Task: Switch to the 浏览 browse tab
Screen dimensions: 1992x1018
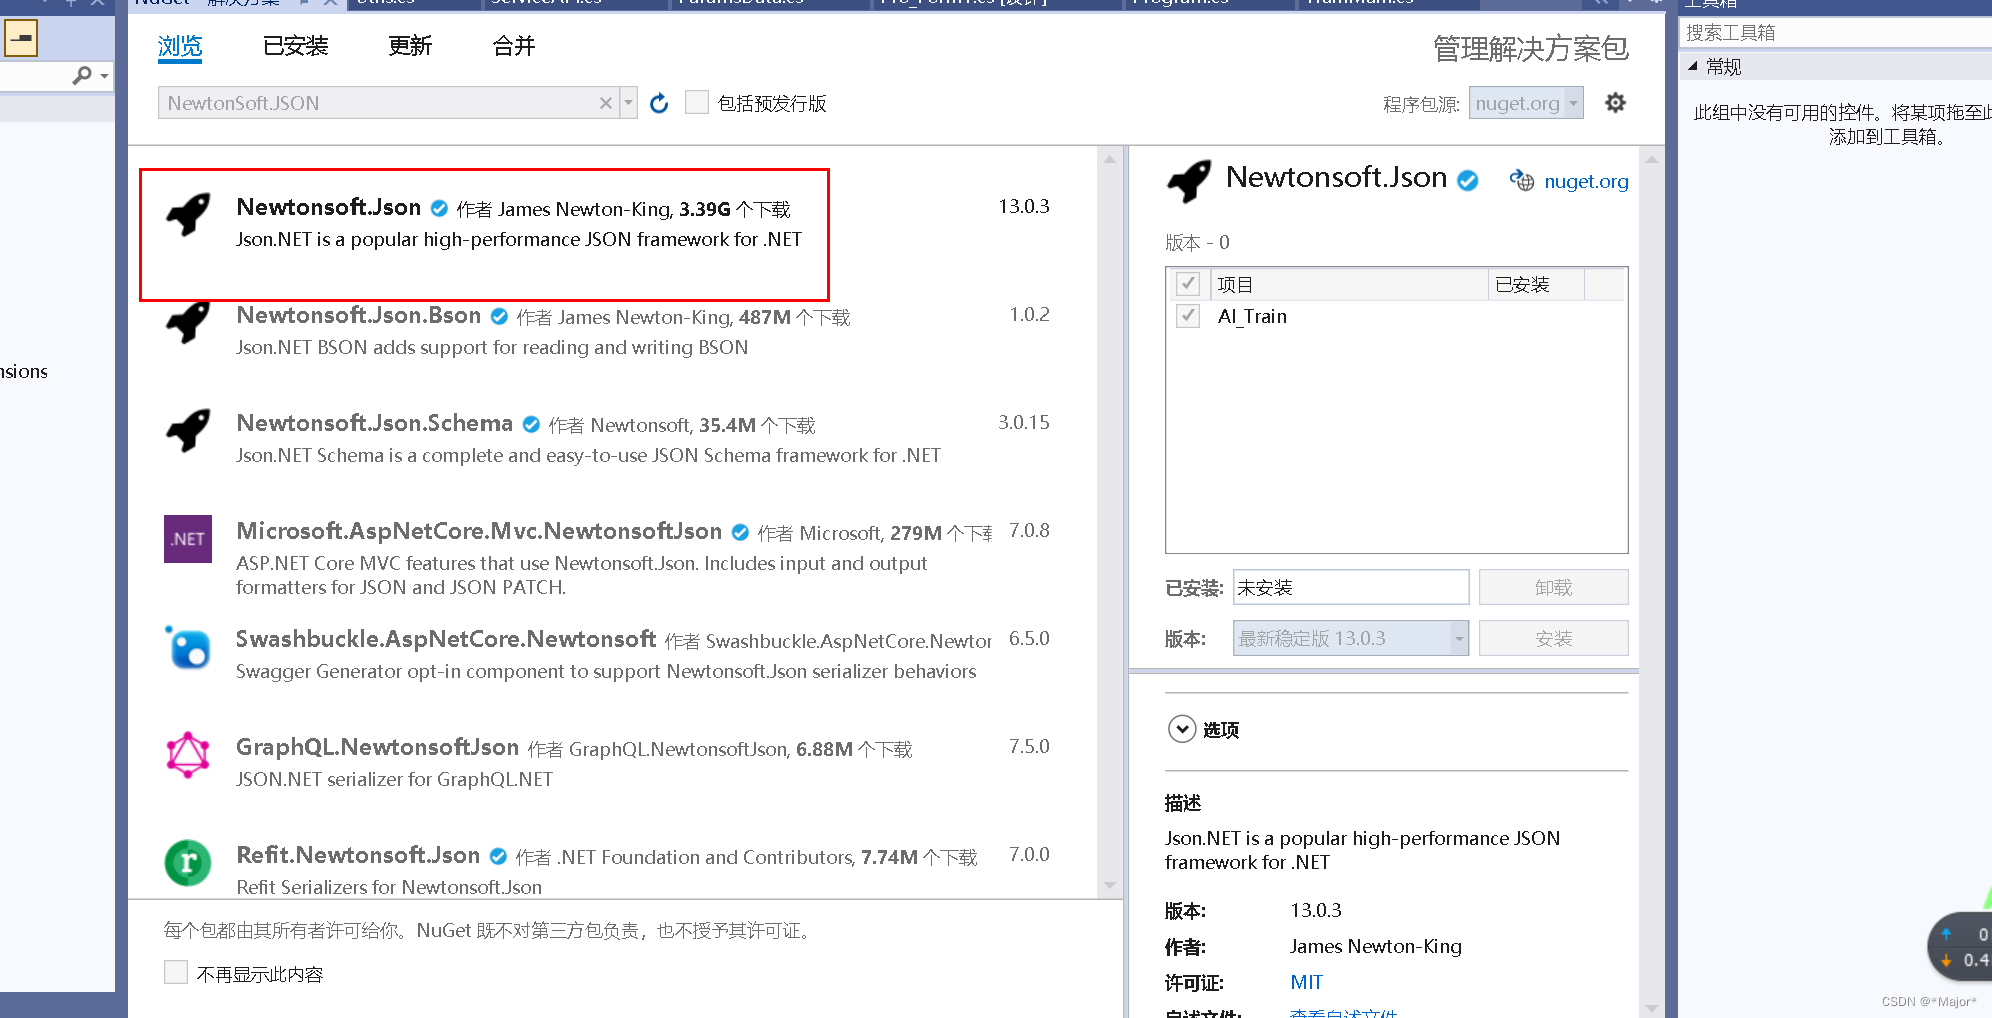Action: 180,46
